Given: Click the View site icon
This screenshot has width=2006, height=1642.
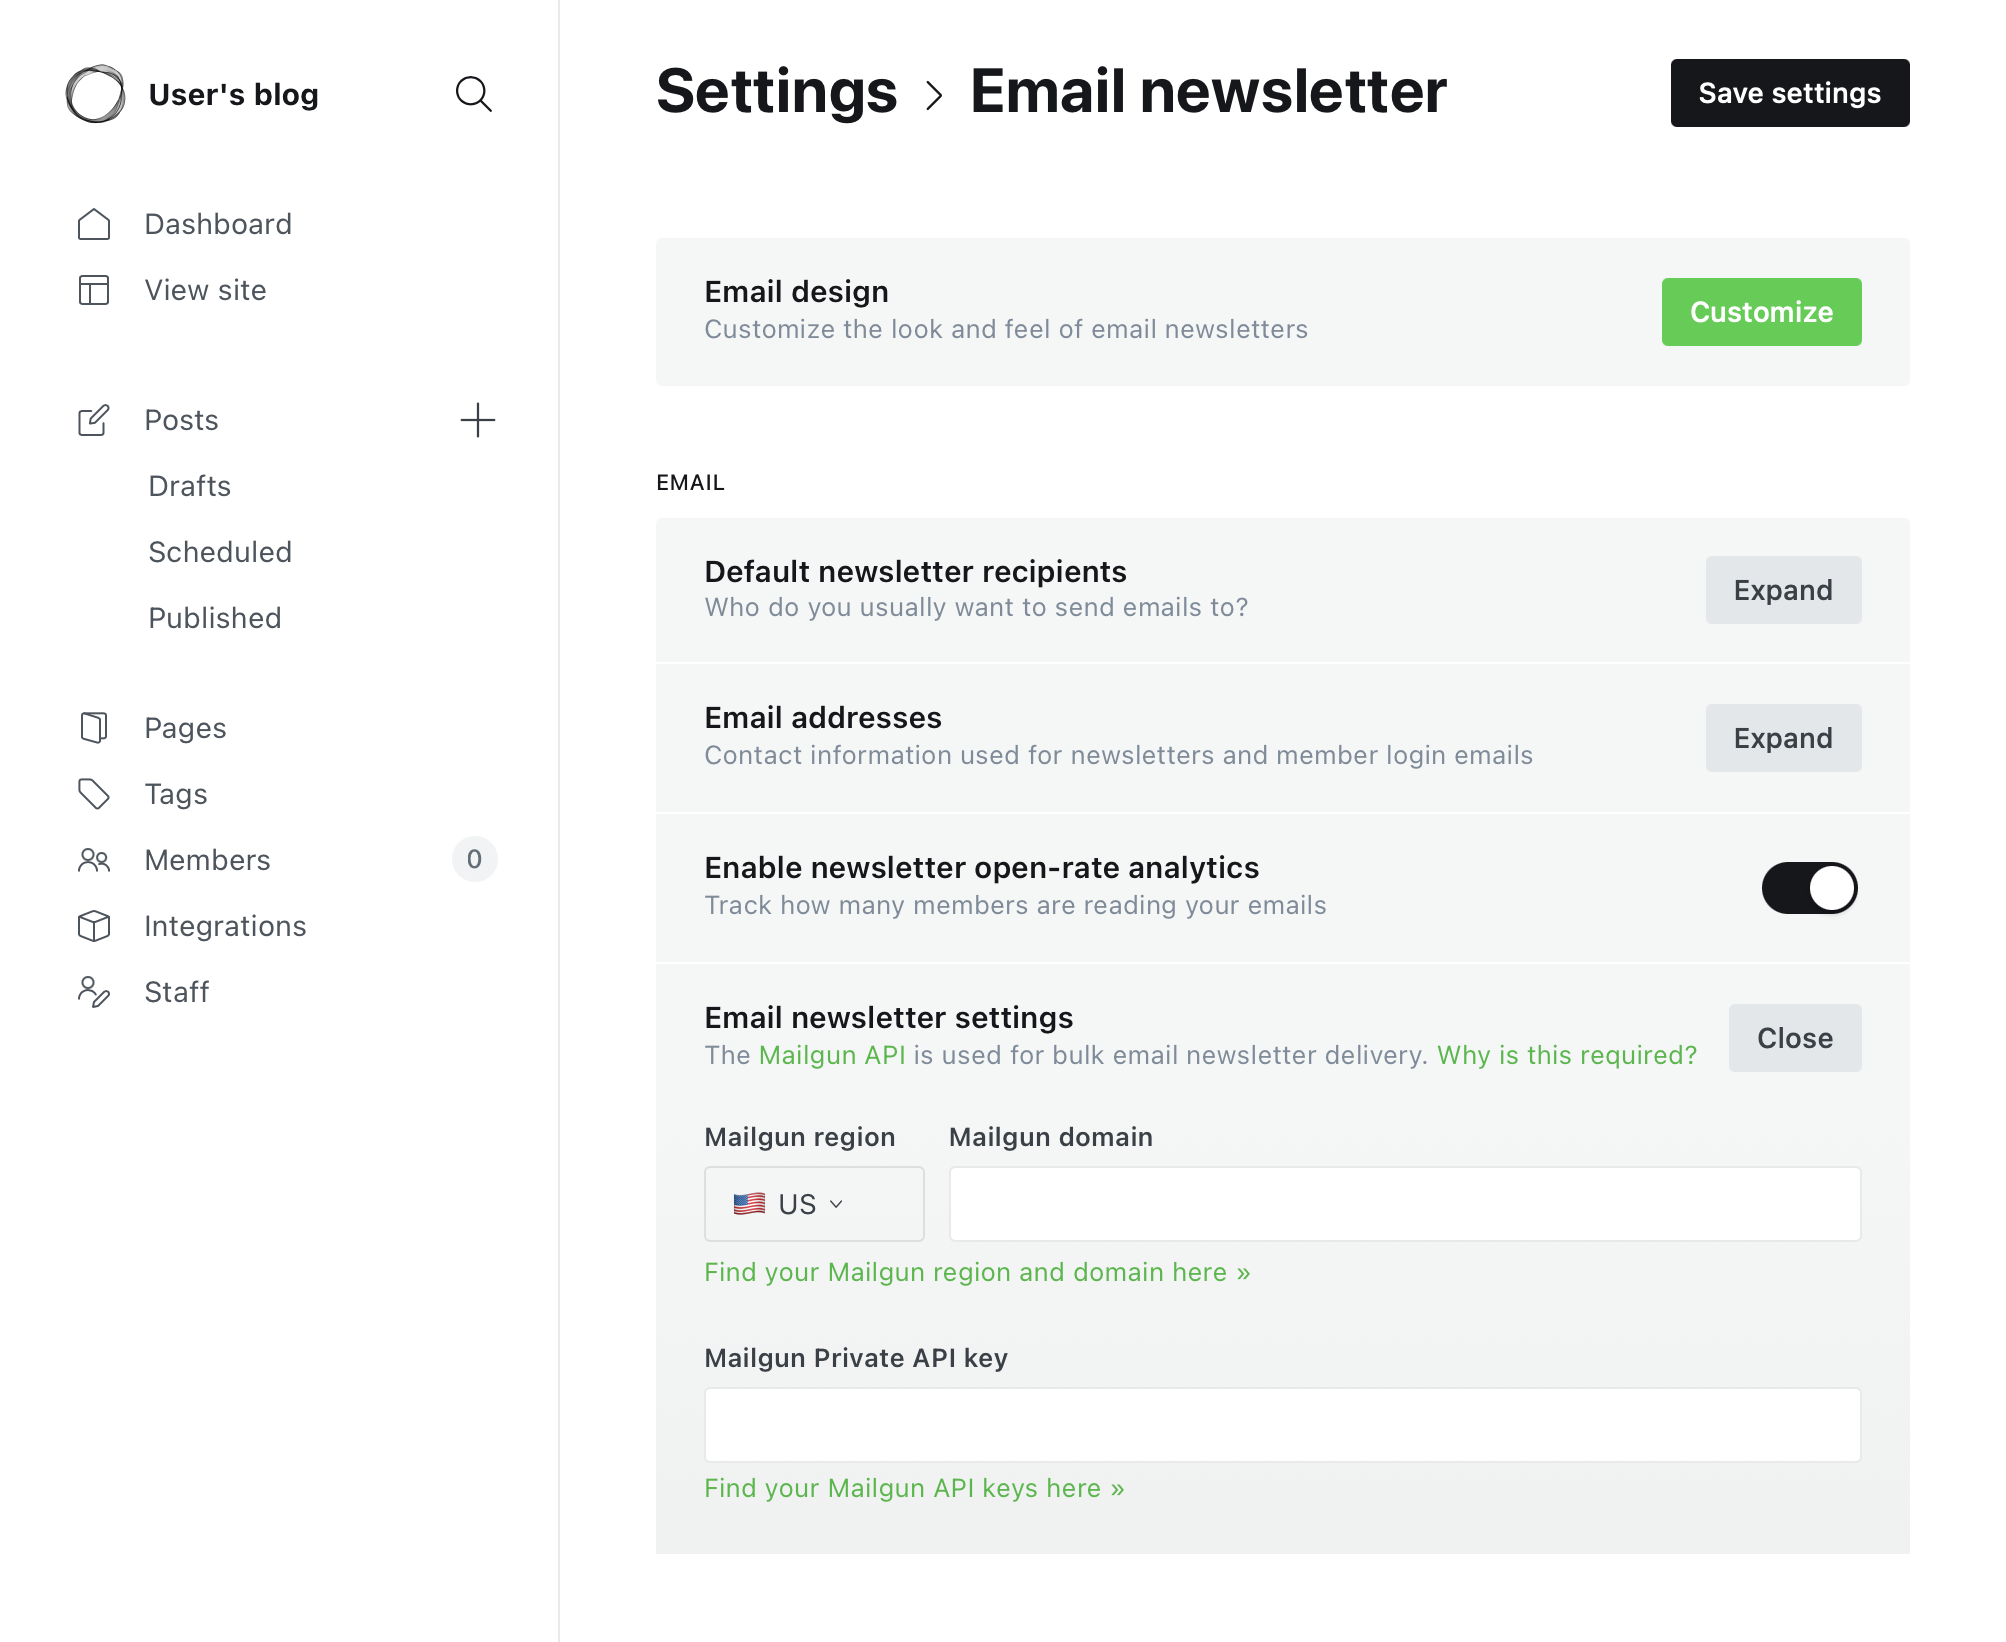Looking at the screenshot, I should point(93,290).
